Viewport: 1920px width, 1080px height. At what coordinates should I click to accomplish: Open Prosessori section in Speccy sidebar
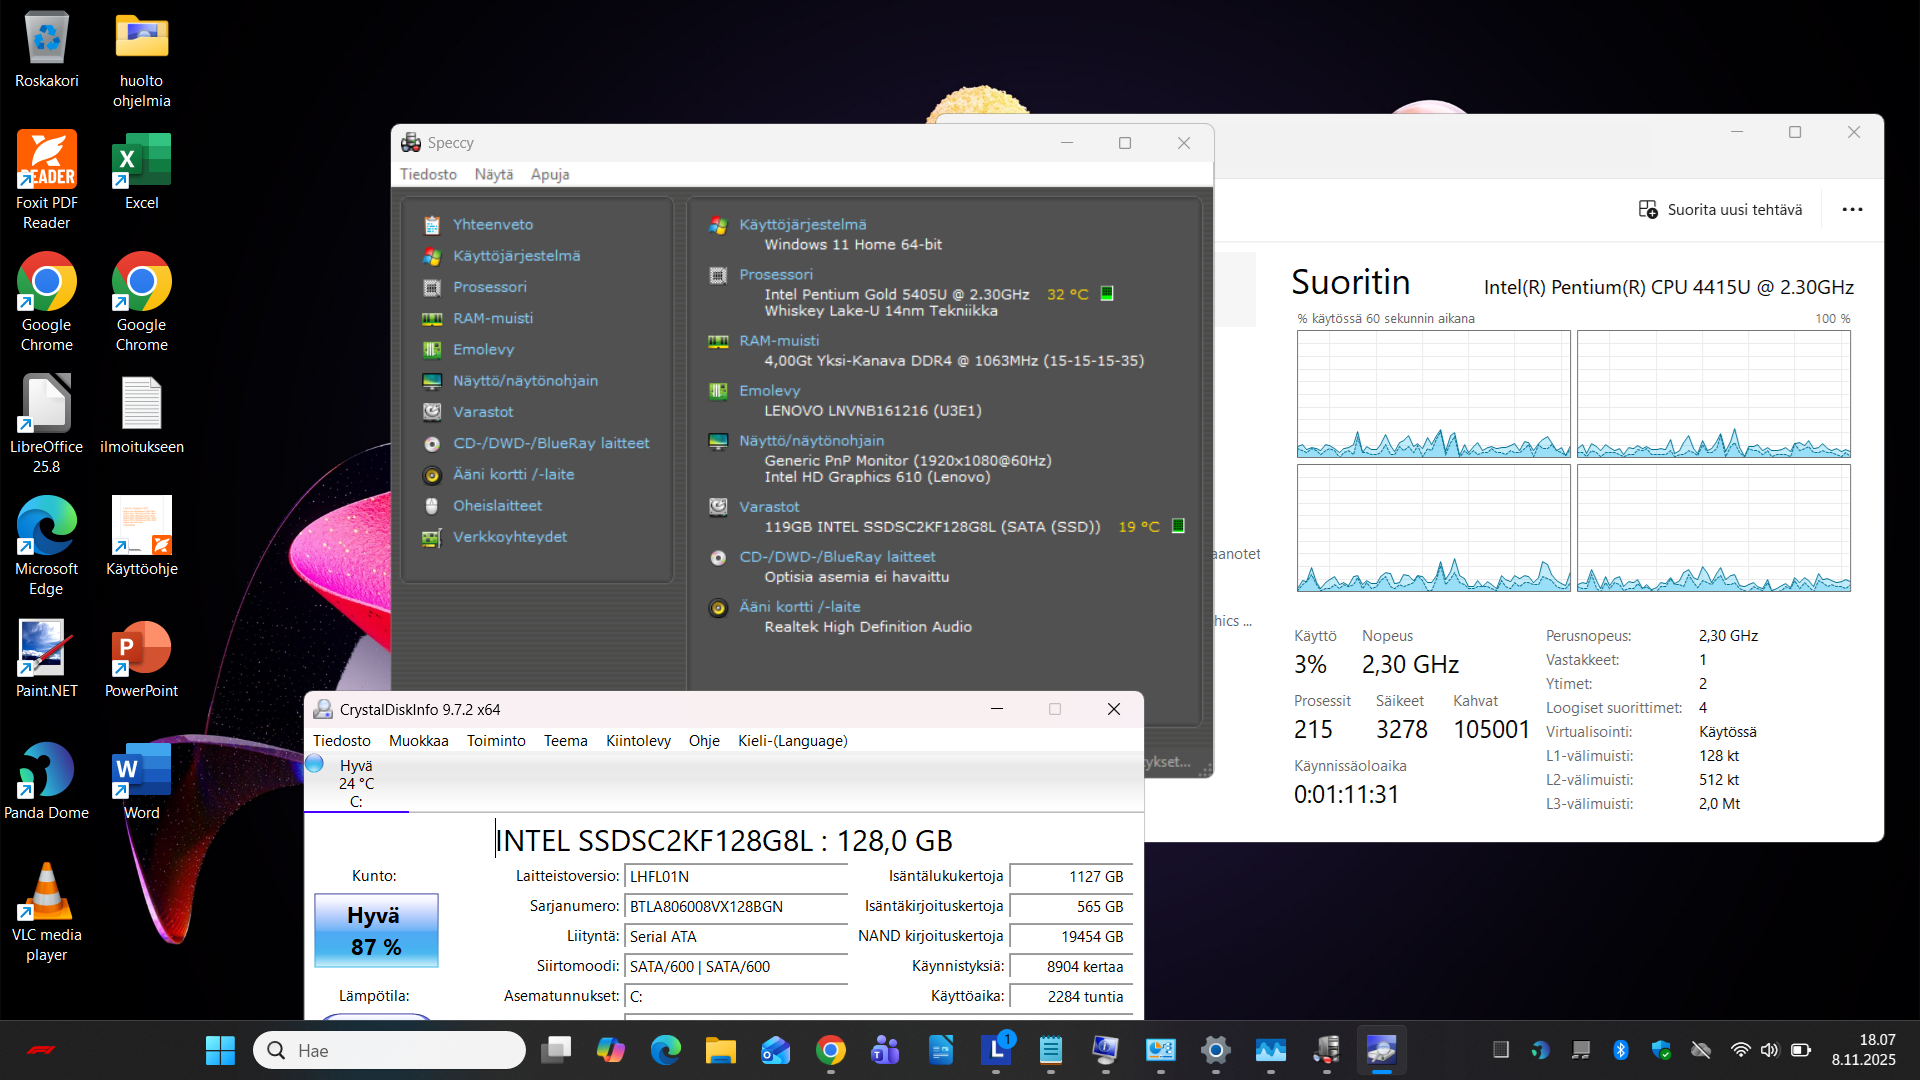[x=489, y=287]
